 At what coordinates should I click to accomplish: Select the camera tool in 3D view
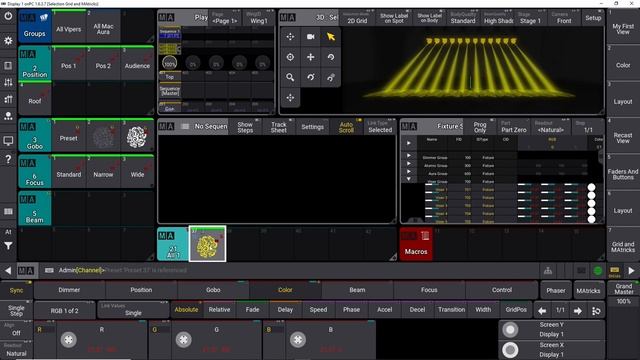click(x=311, y=37)
